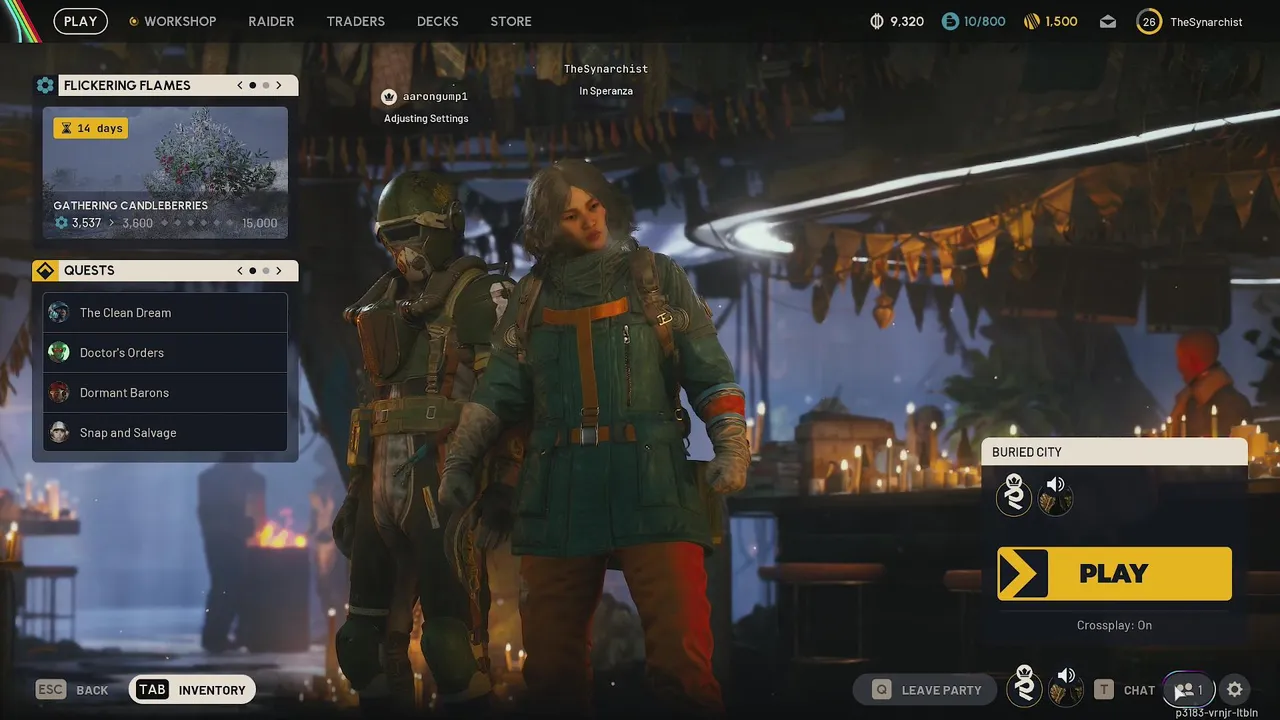Go to previous Flickering Flames page arrow
Screen dimensions: 1280x720
point(240,85)
